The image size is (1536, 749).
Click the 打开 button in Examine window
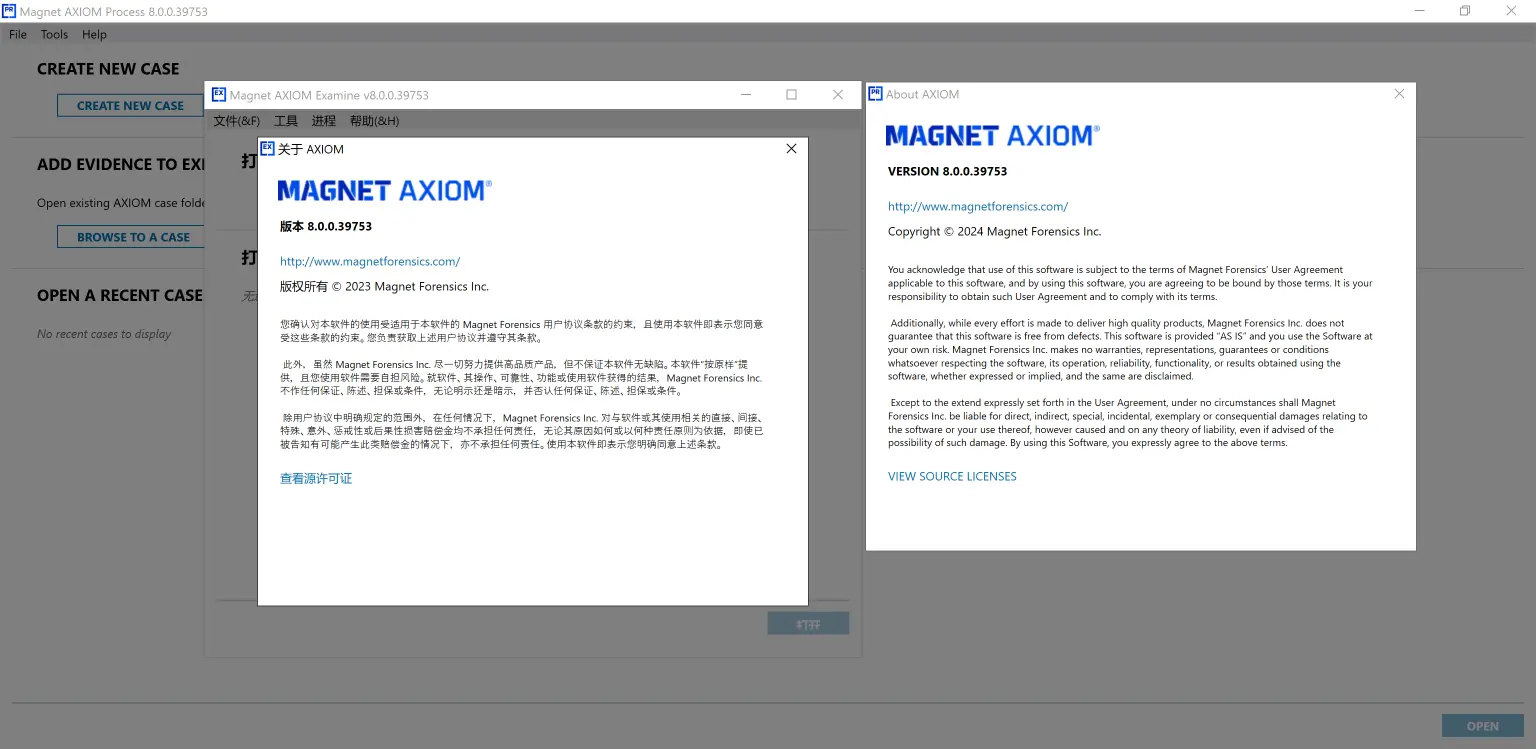(808, 624)
